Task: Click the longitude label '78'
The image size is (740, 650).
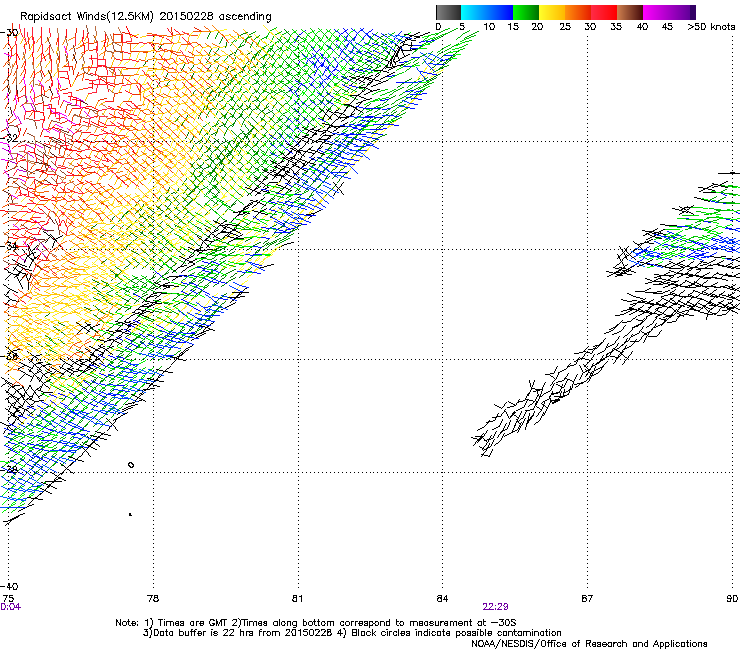Action: pyautogui.click(x=153, y=599)
